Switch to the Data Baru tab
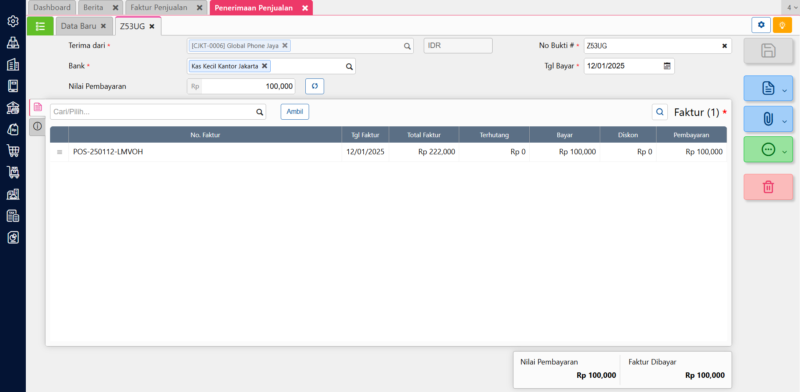This screenshot has height=392, width=800. (x=79, y=26)
